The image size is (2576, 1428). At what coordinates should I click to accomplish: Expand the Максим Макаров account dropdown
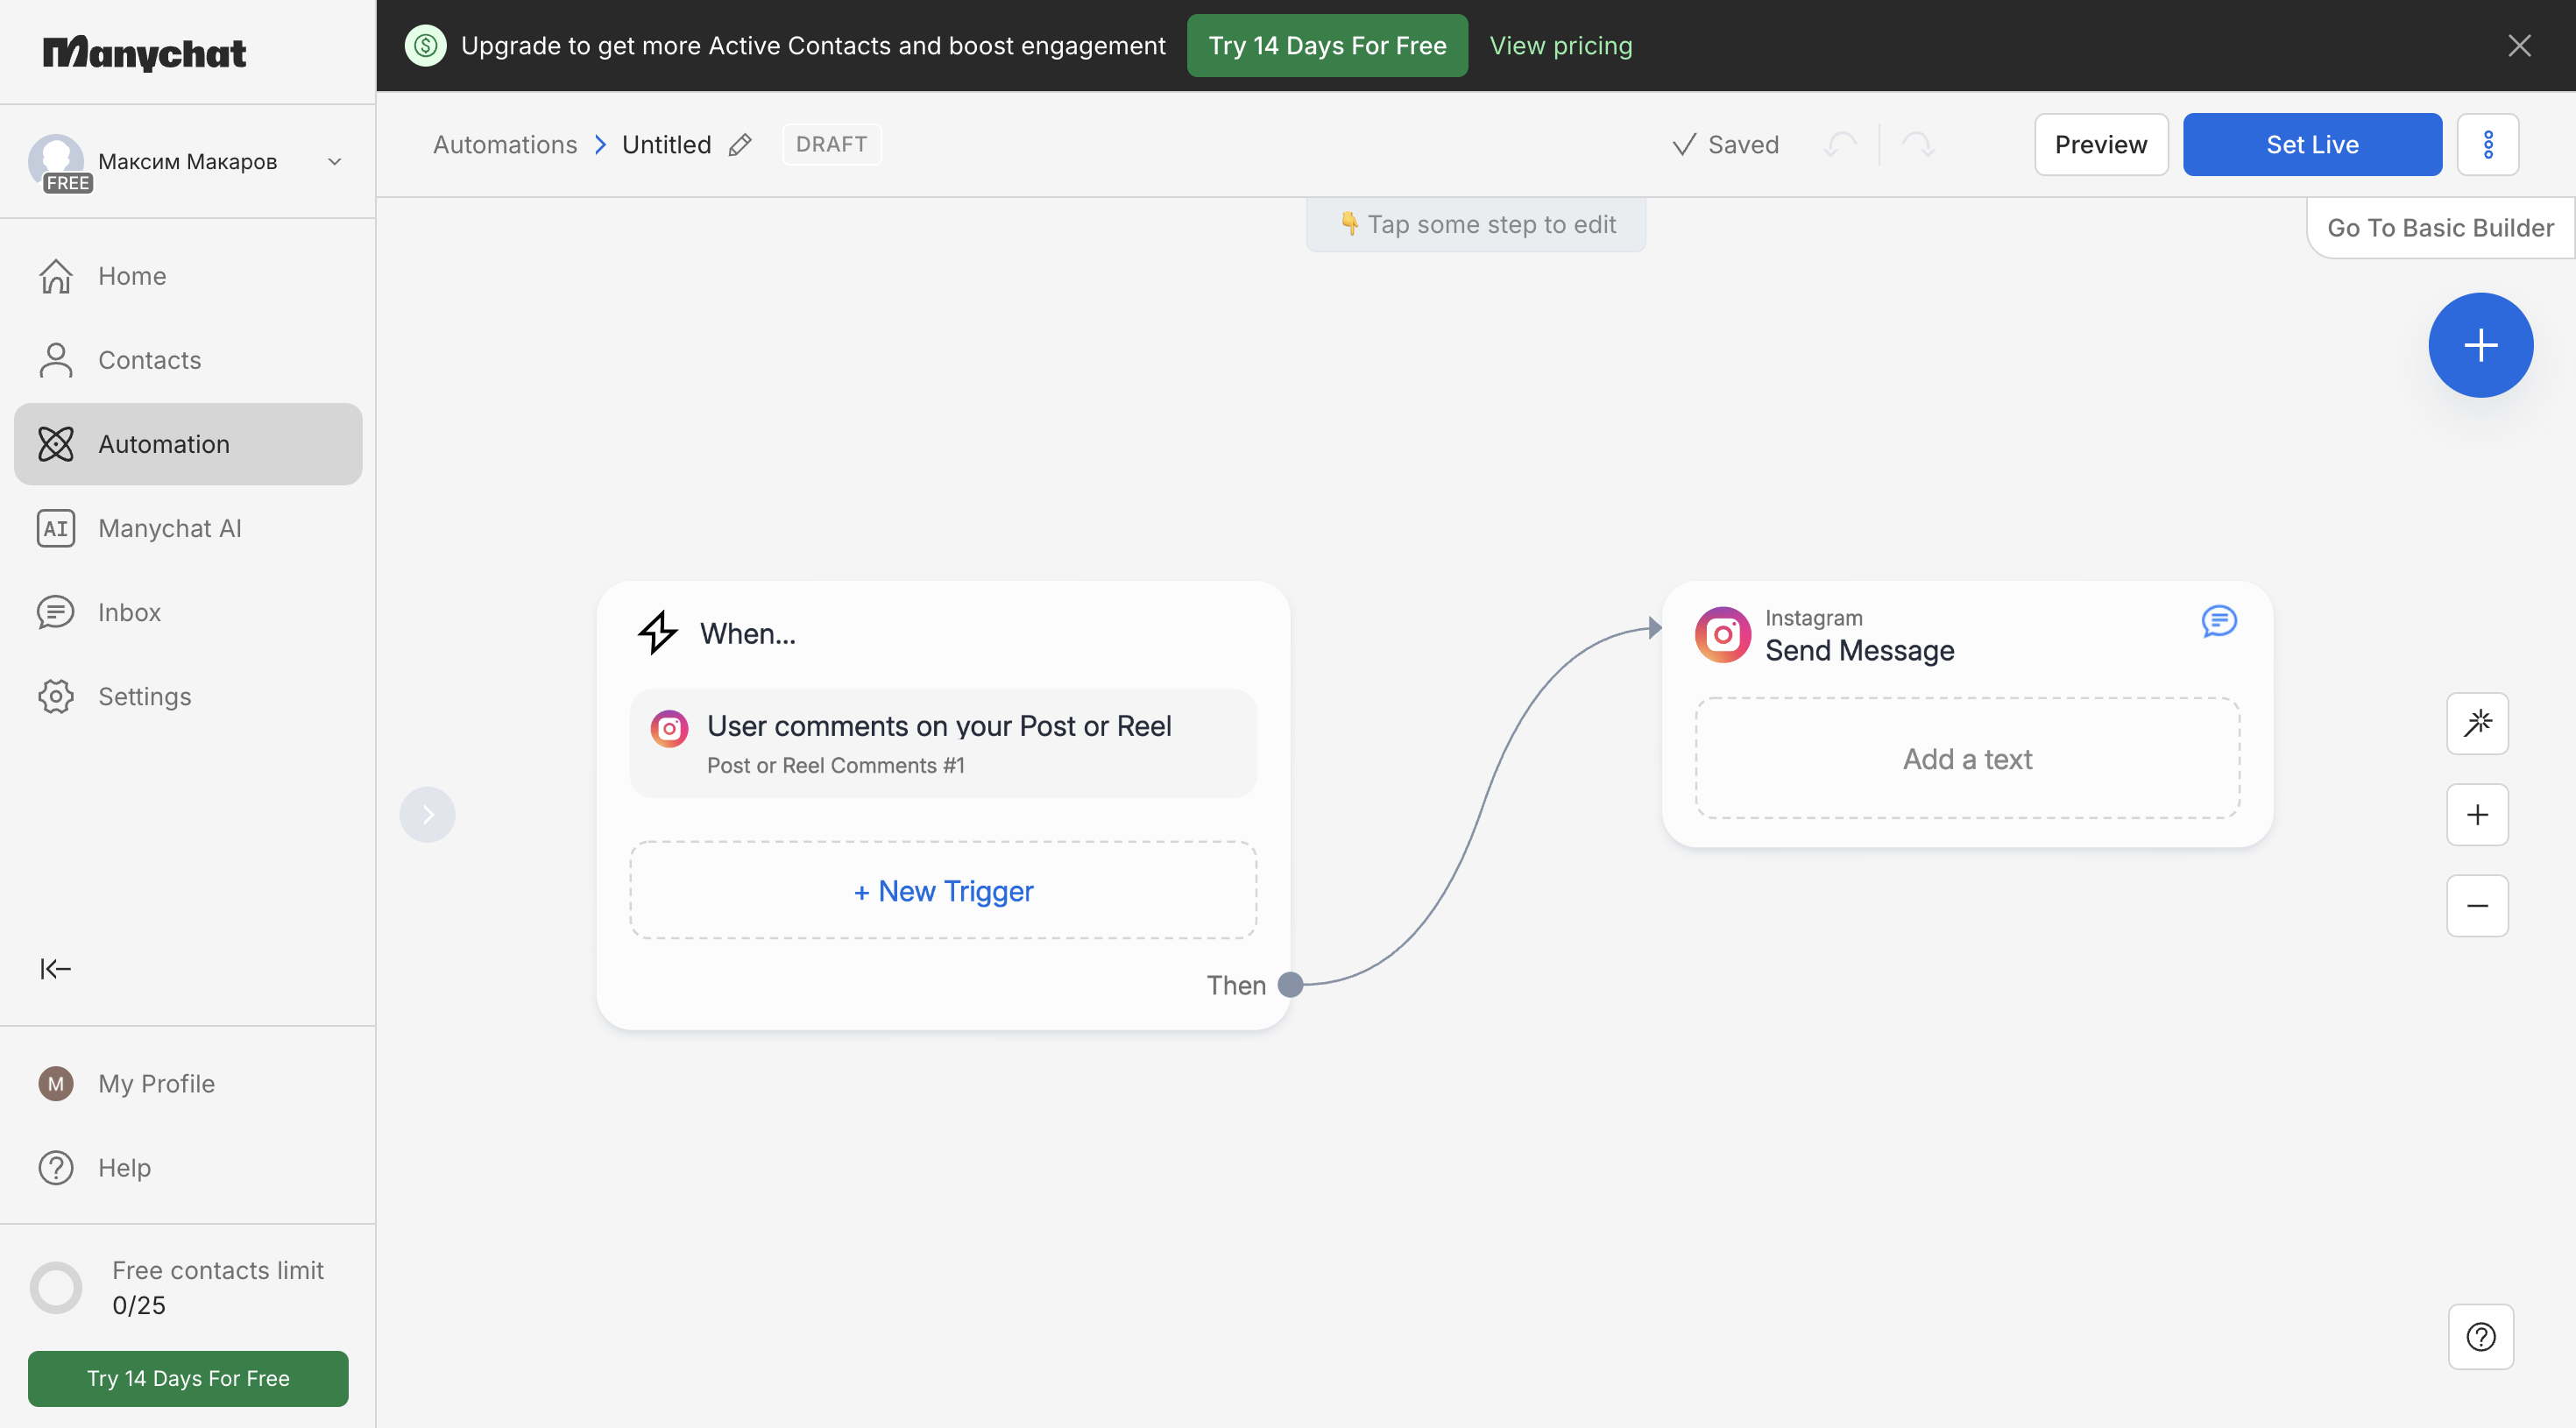335,161
